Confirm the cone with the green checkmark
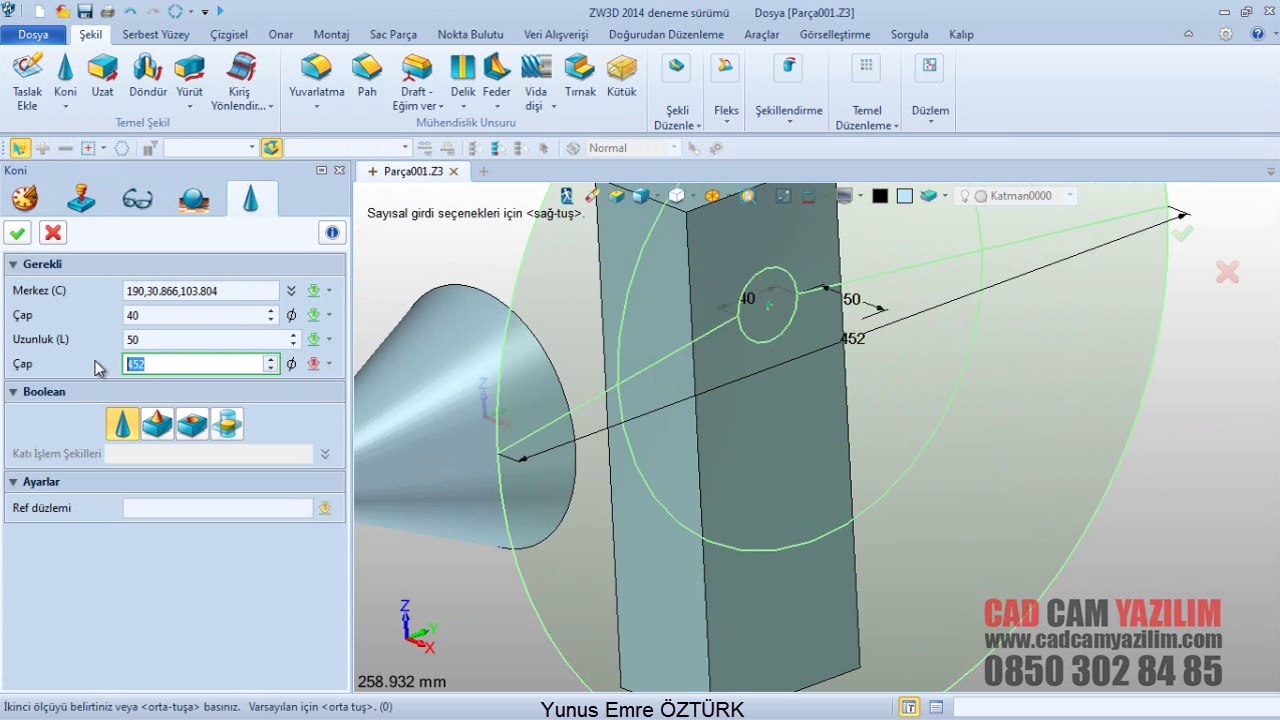This screenshot has width=1280, height=720. pos(18,233)
